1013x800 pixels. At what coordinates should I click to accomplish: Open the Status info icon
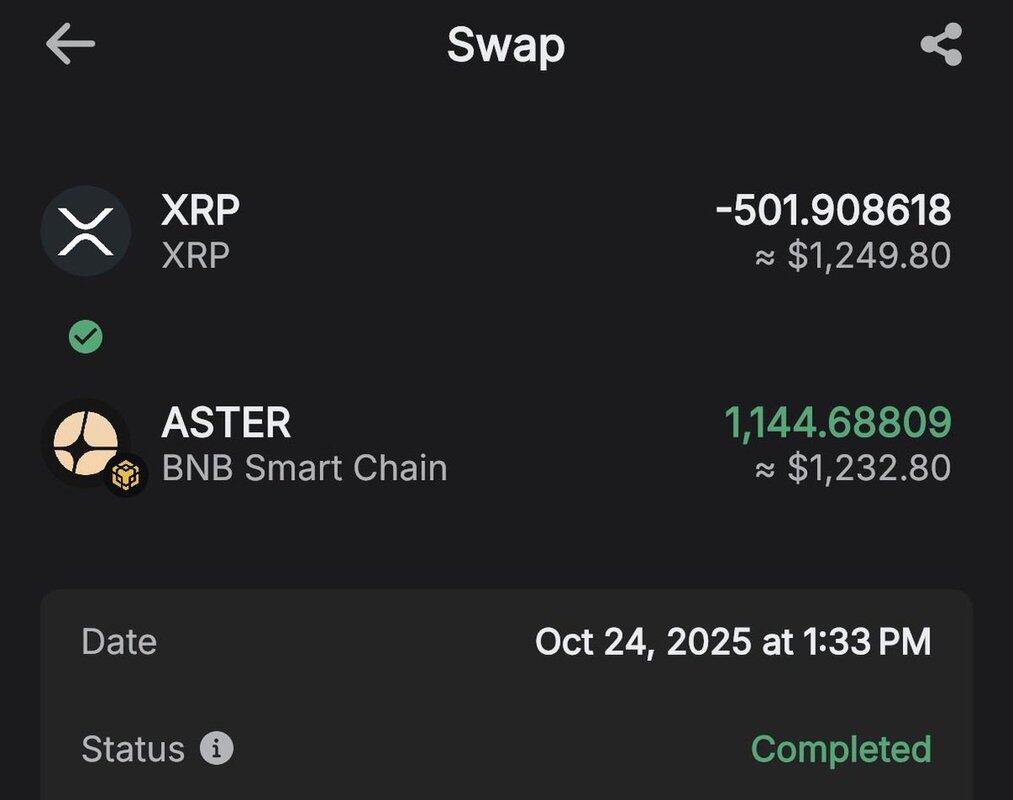(x=216, y=748)
